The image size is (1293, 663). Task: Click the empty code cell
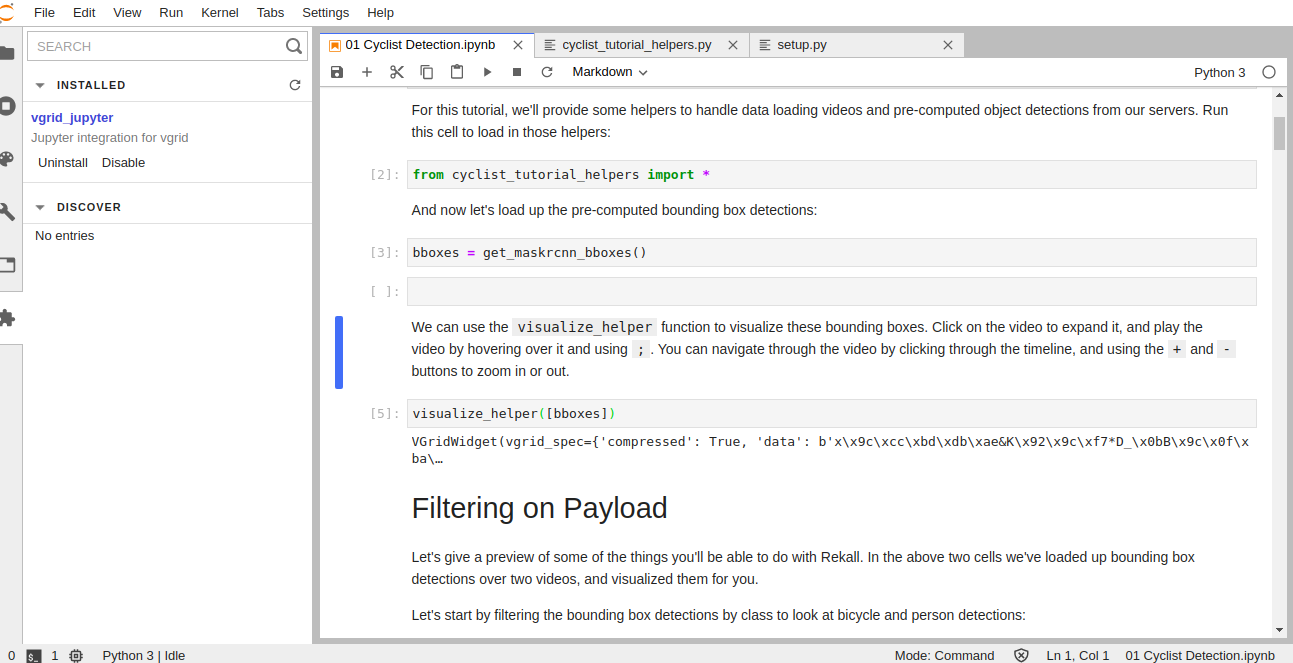click(831, 292)
